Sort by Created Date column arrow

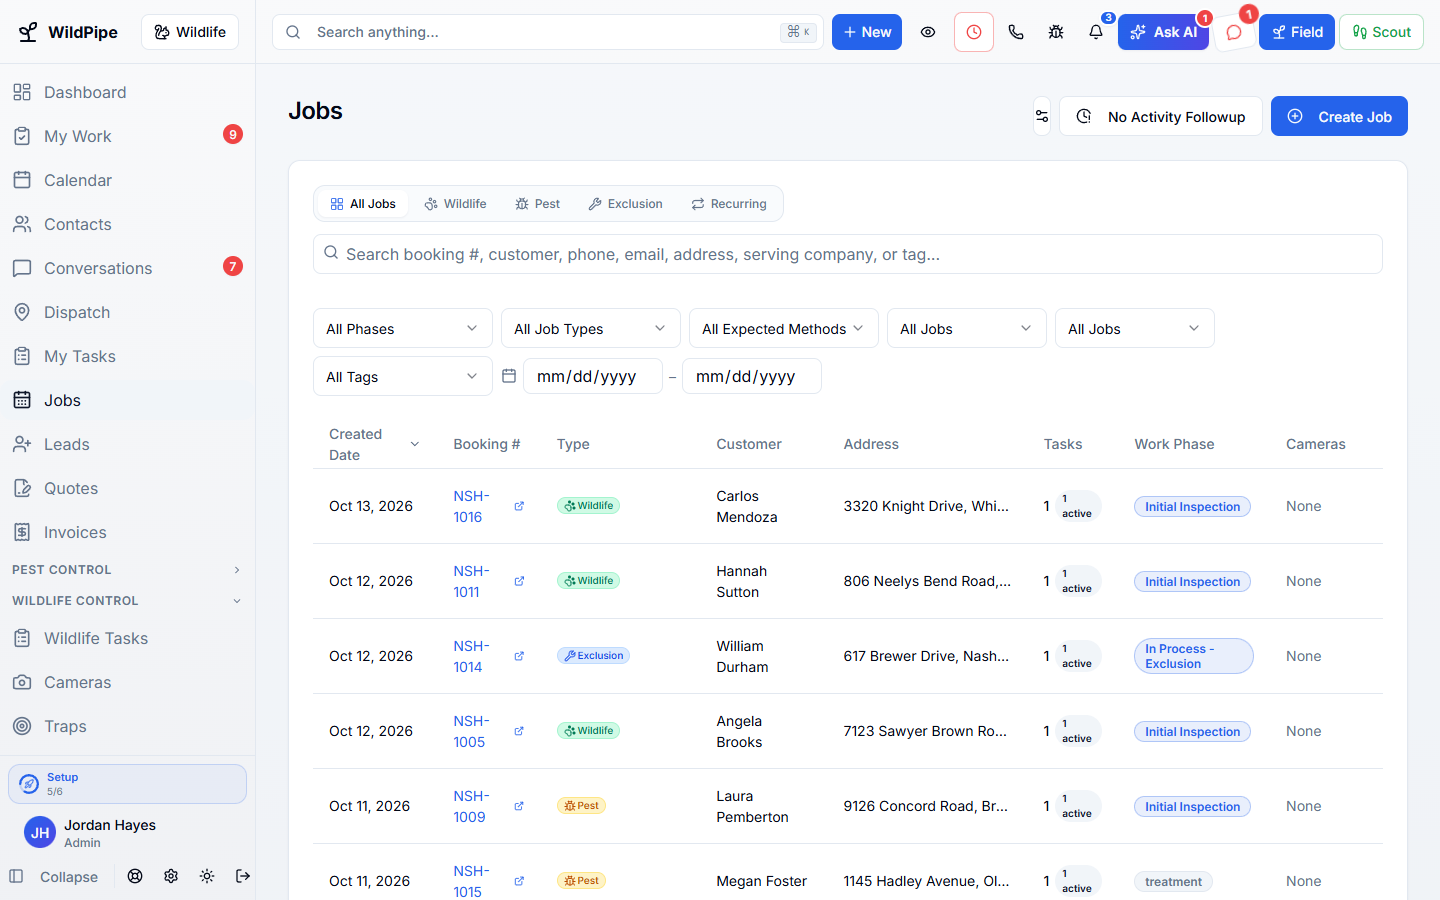[x=414, y=444]
